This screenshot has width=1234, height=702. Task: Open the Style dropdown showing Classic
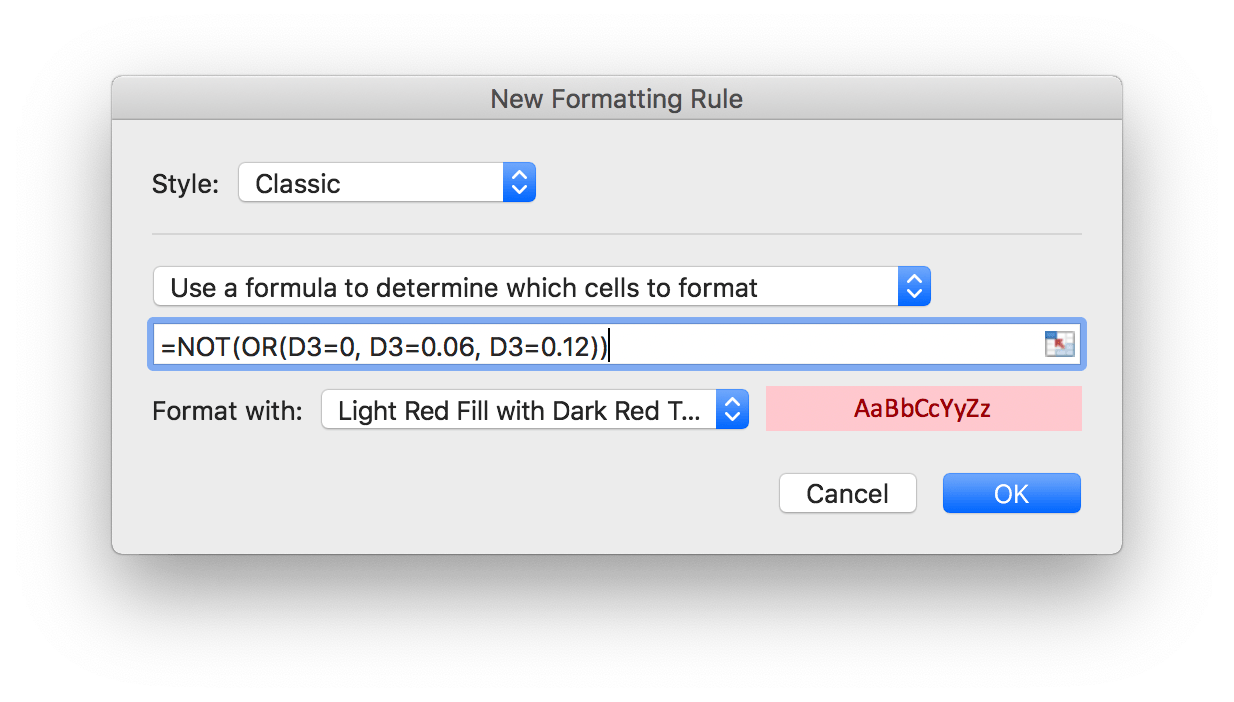point(386,183)
